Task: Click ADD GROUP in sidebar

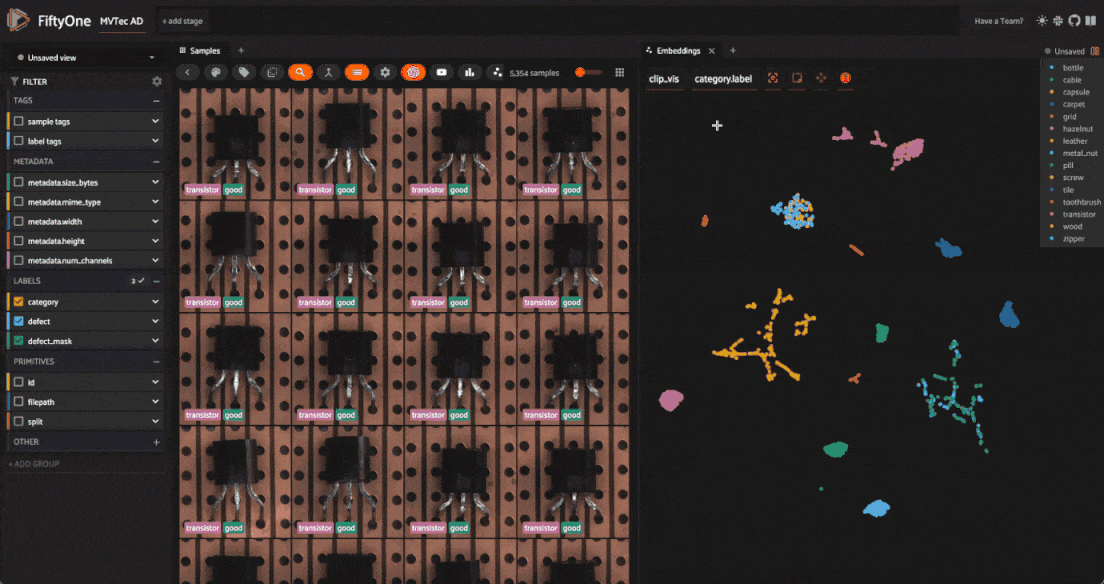Action: point(34,464)
